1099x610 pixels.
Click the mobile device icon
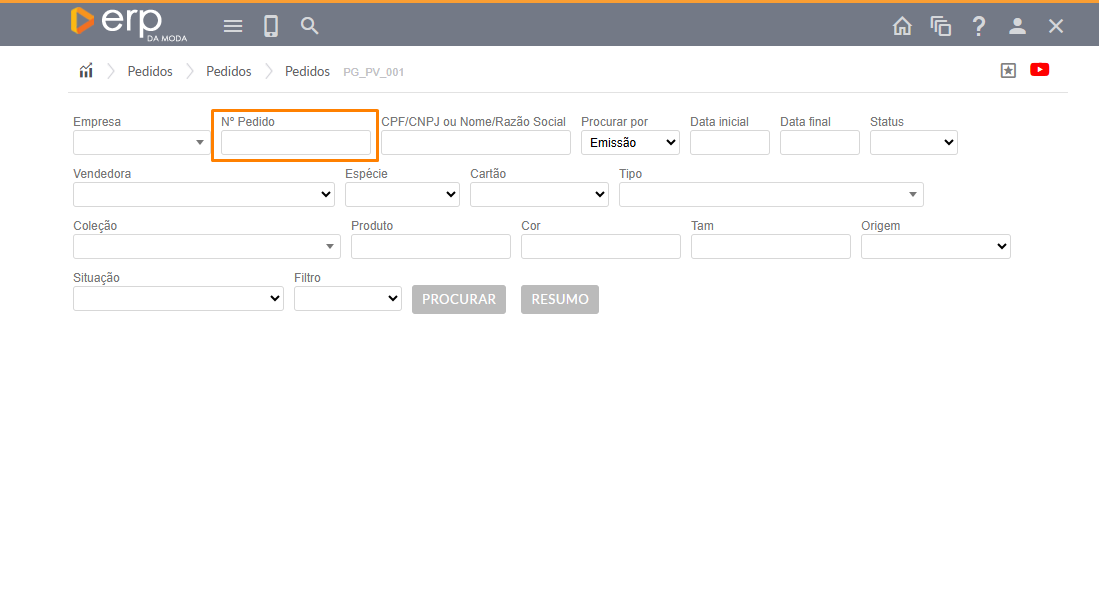[271, 26]
